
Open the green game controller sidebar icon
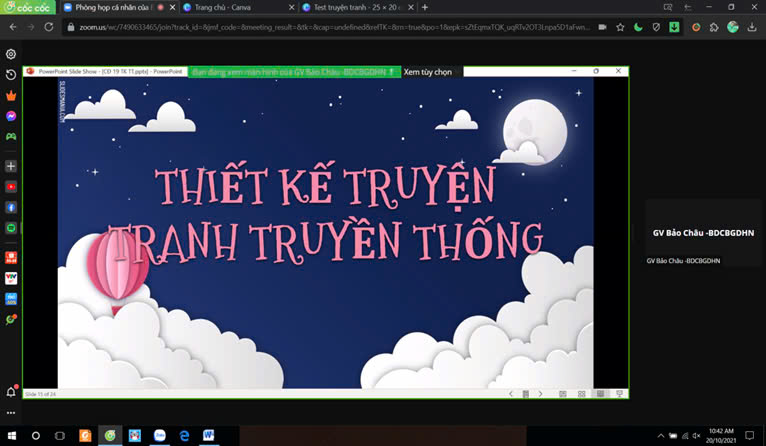(11, 136)
